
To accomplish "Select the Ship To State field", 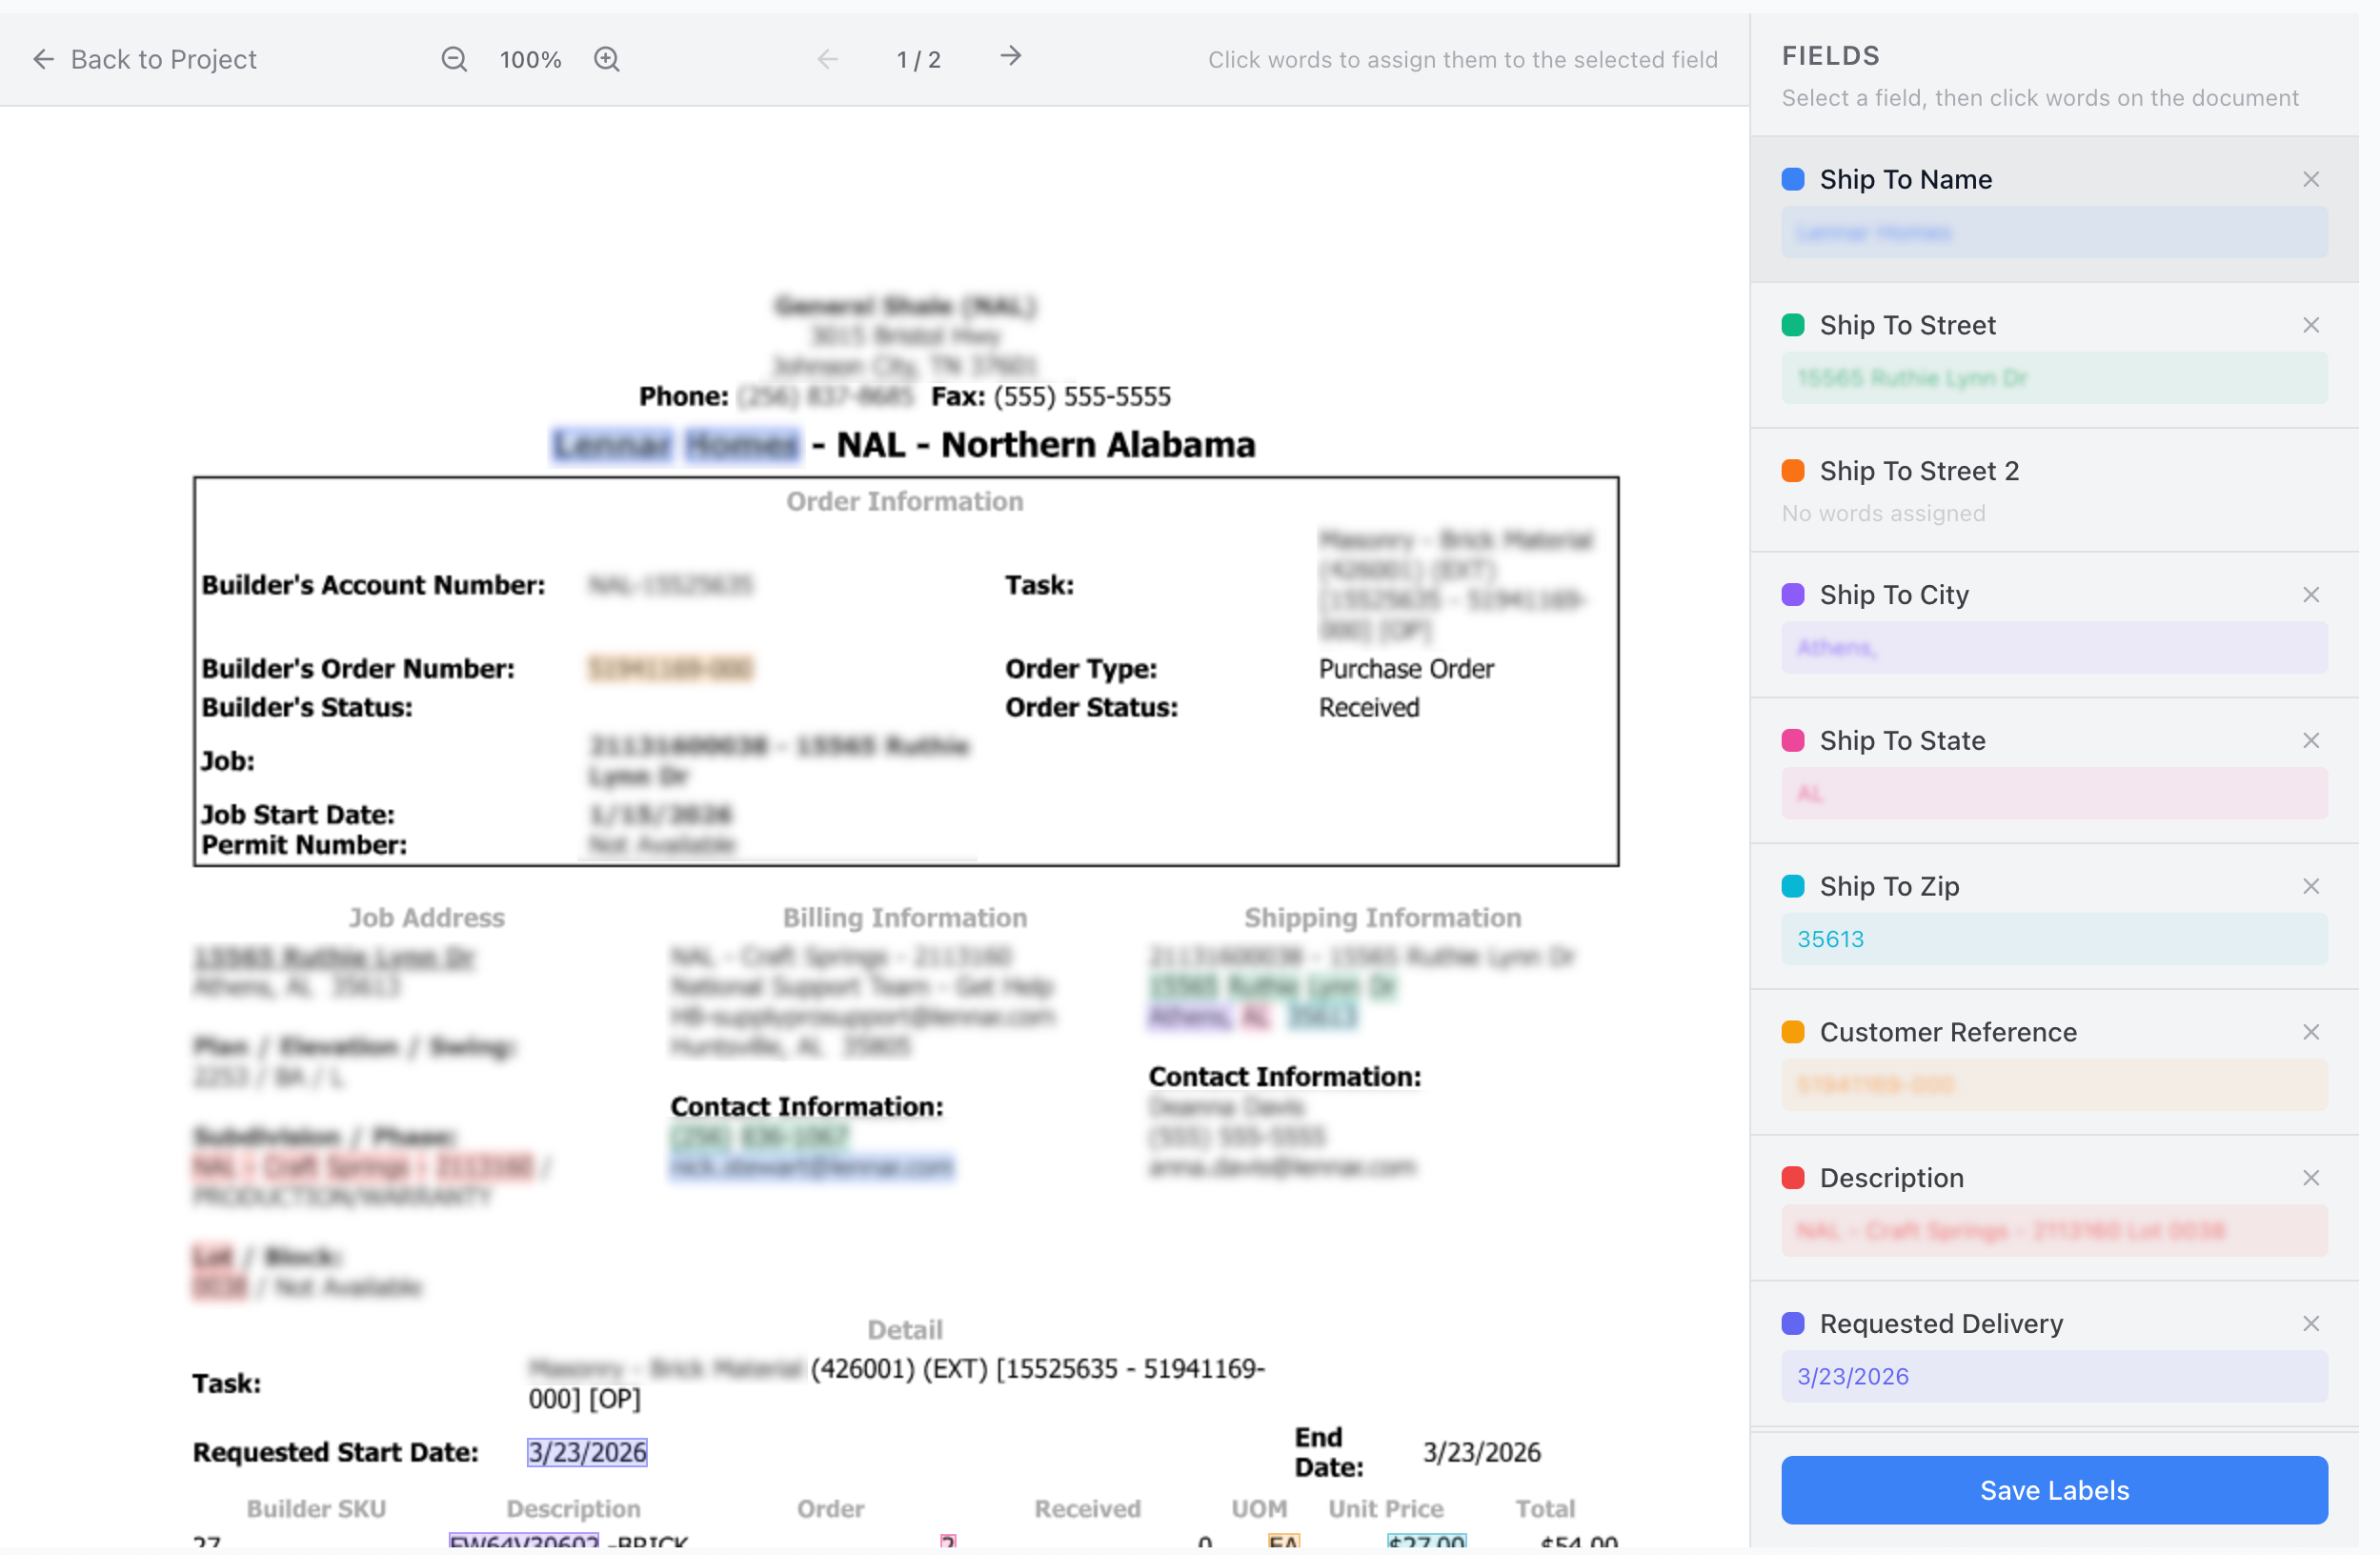I will coord(2055,771).
